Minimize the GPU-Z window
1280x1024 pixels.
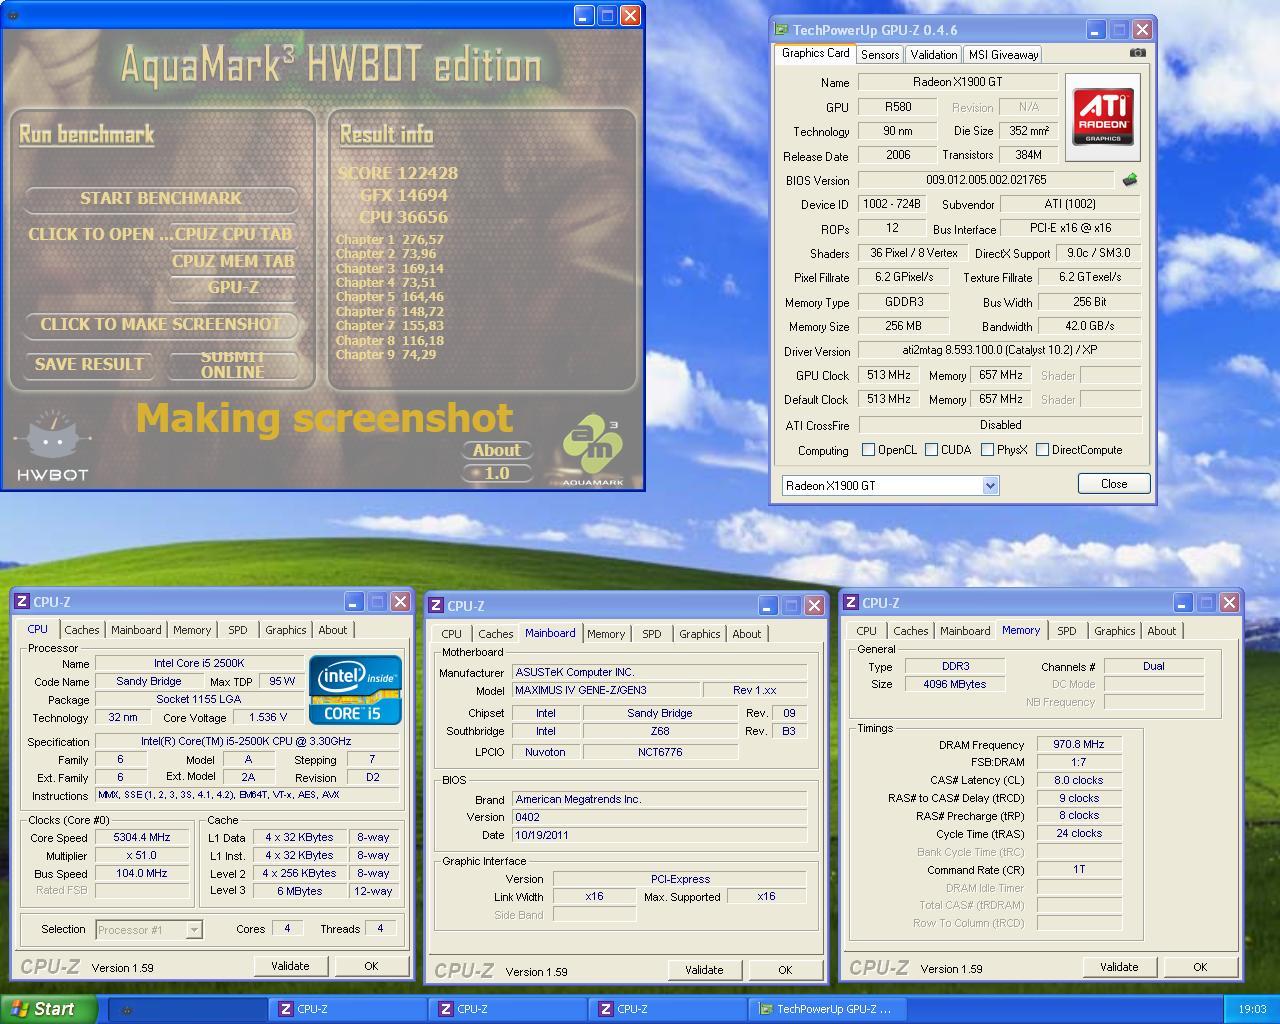tap(1095, 30)
